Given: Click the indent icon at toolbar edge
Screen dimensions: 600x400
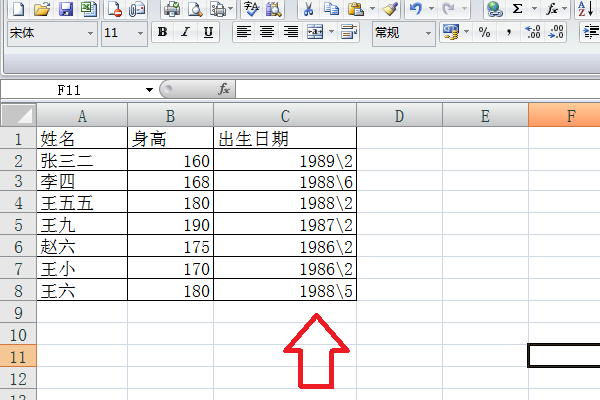Looking at the screenshot, I should click(x=591, y=32).
